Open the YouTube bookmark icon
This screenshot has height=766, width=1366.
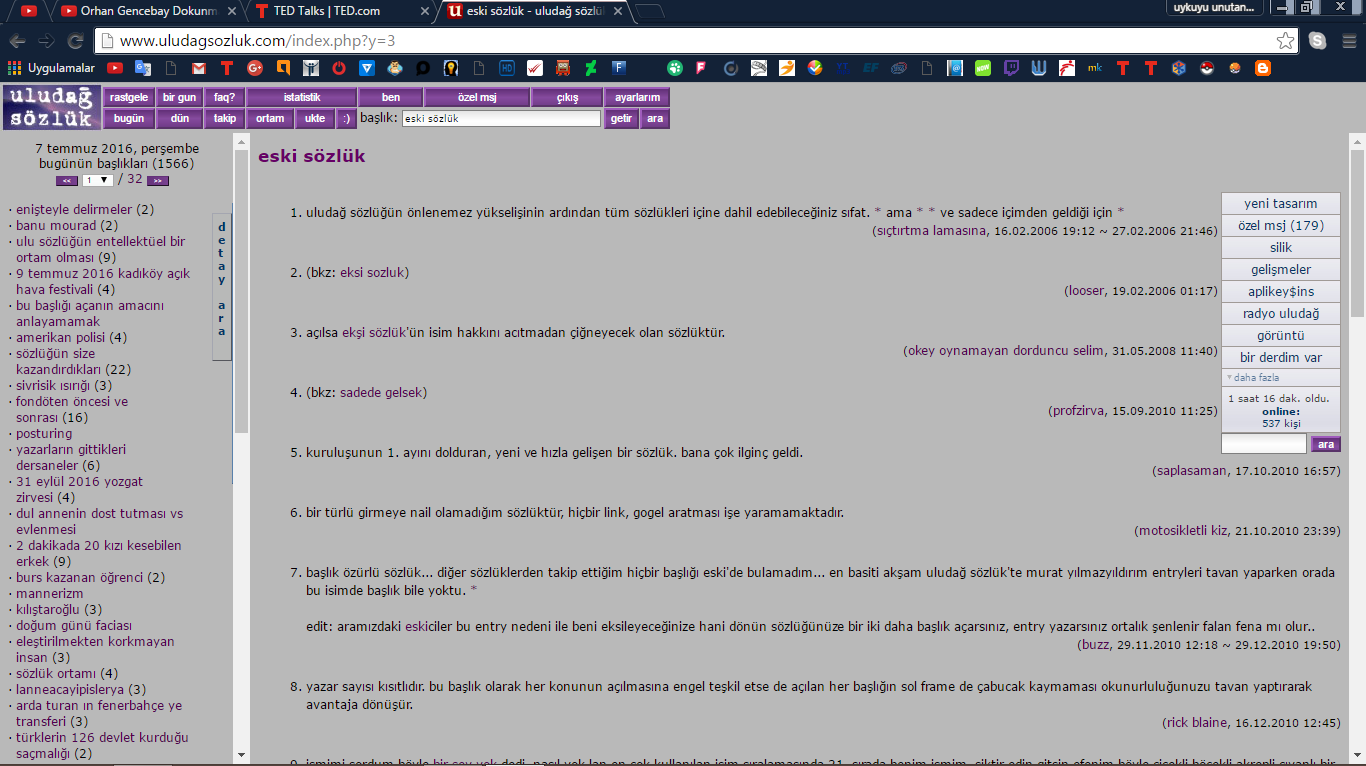tap(115, 68)
